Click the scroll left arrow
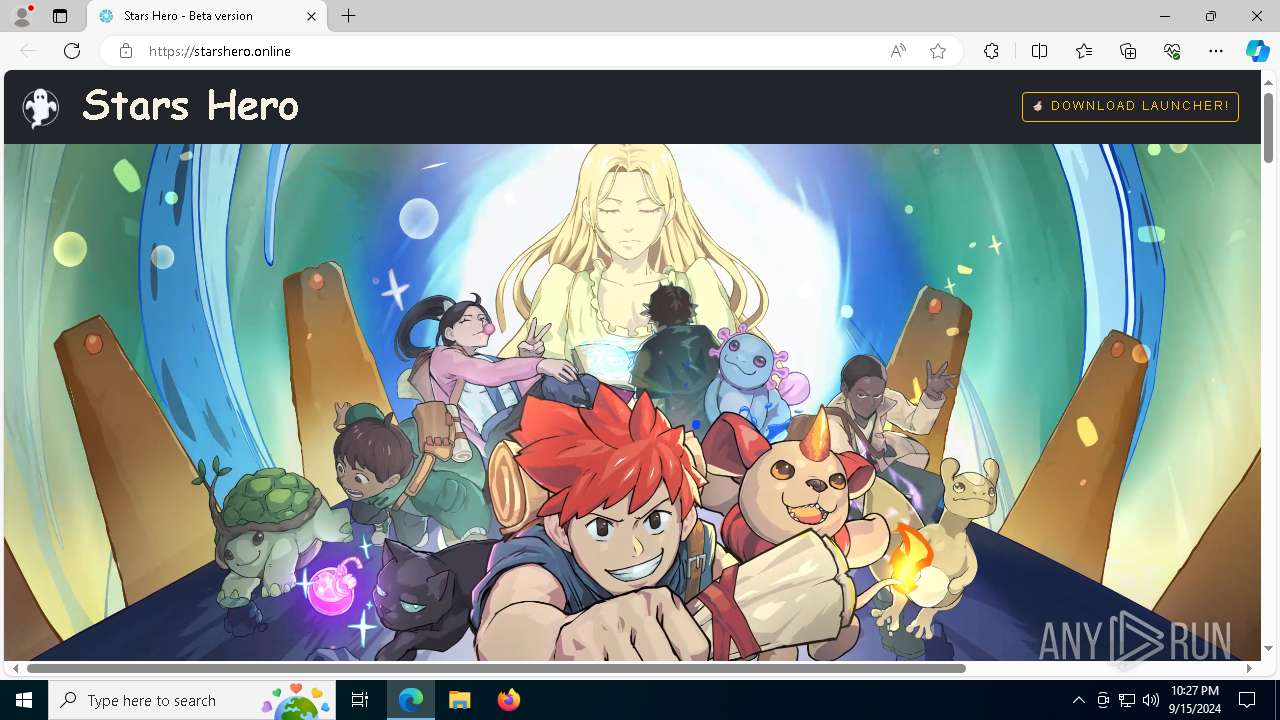 pos(14,668)
